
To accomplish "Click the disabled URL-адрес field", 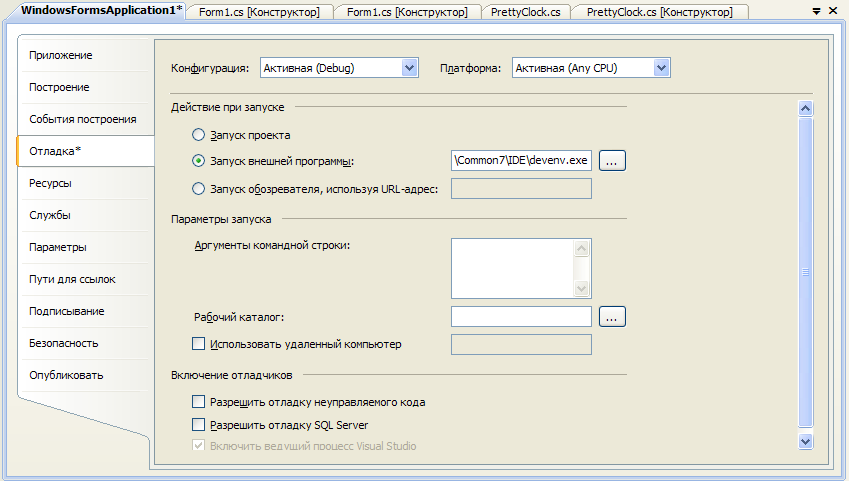I will [x=521, y=188].
